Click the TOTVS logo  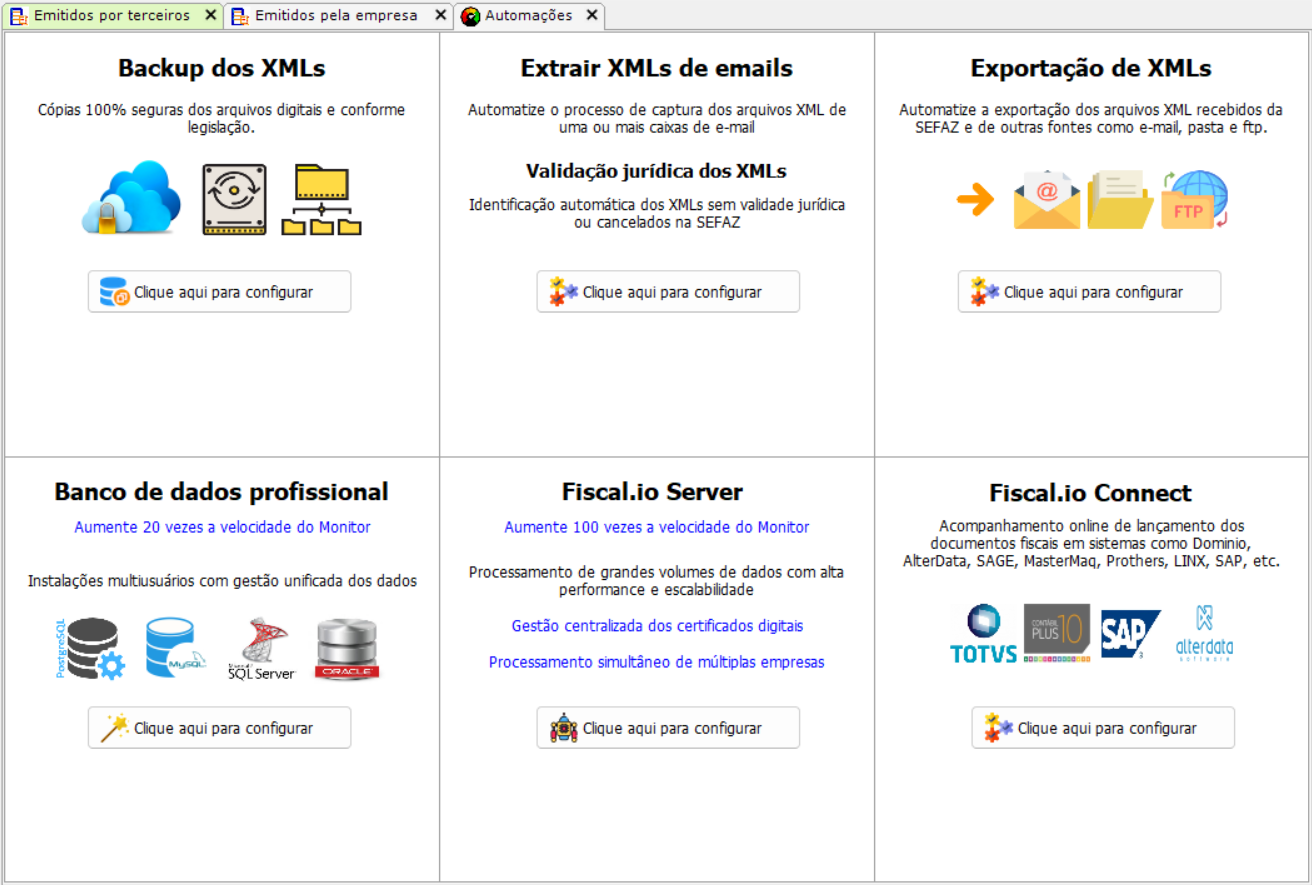pos(983,634)
